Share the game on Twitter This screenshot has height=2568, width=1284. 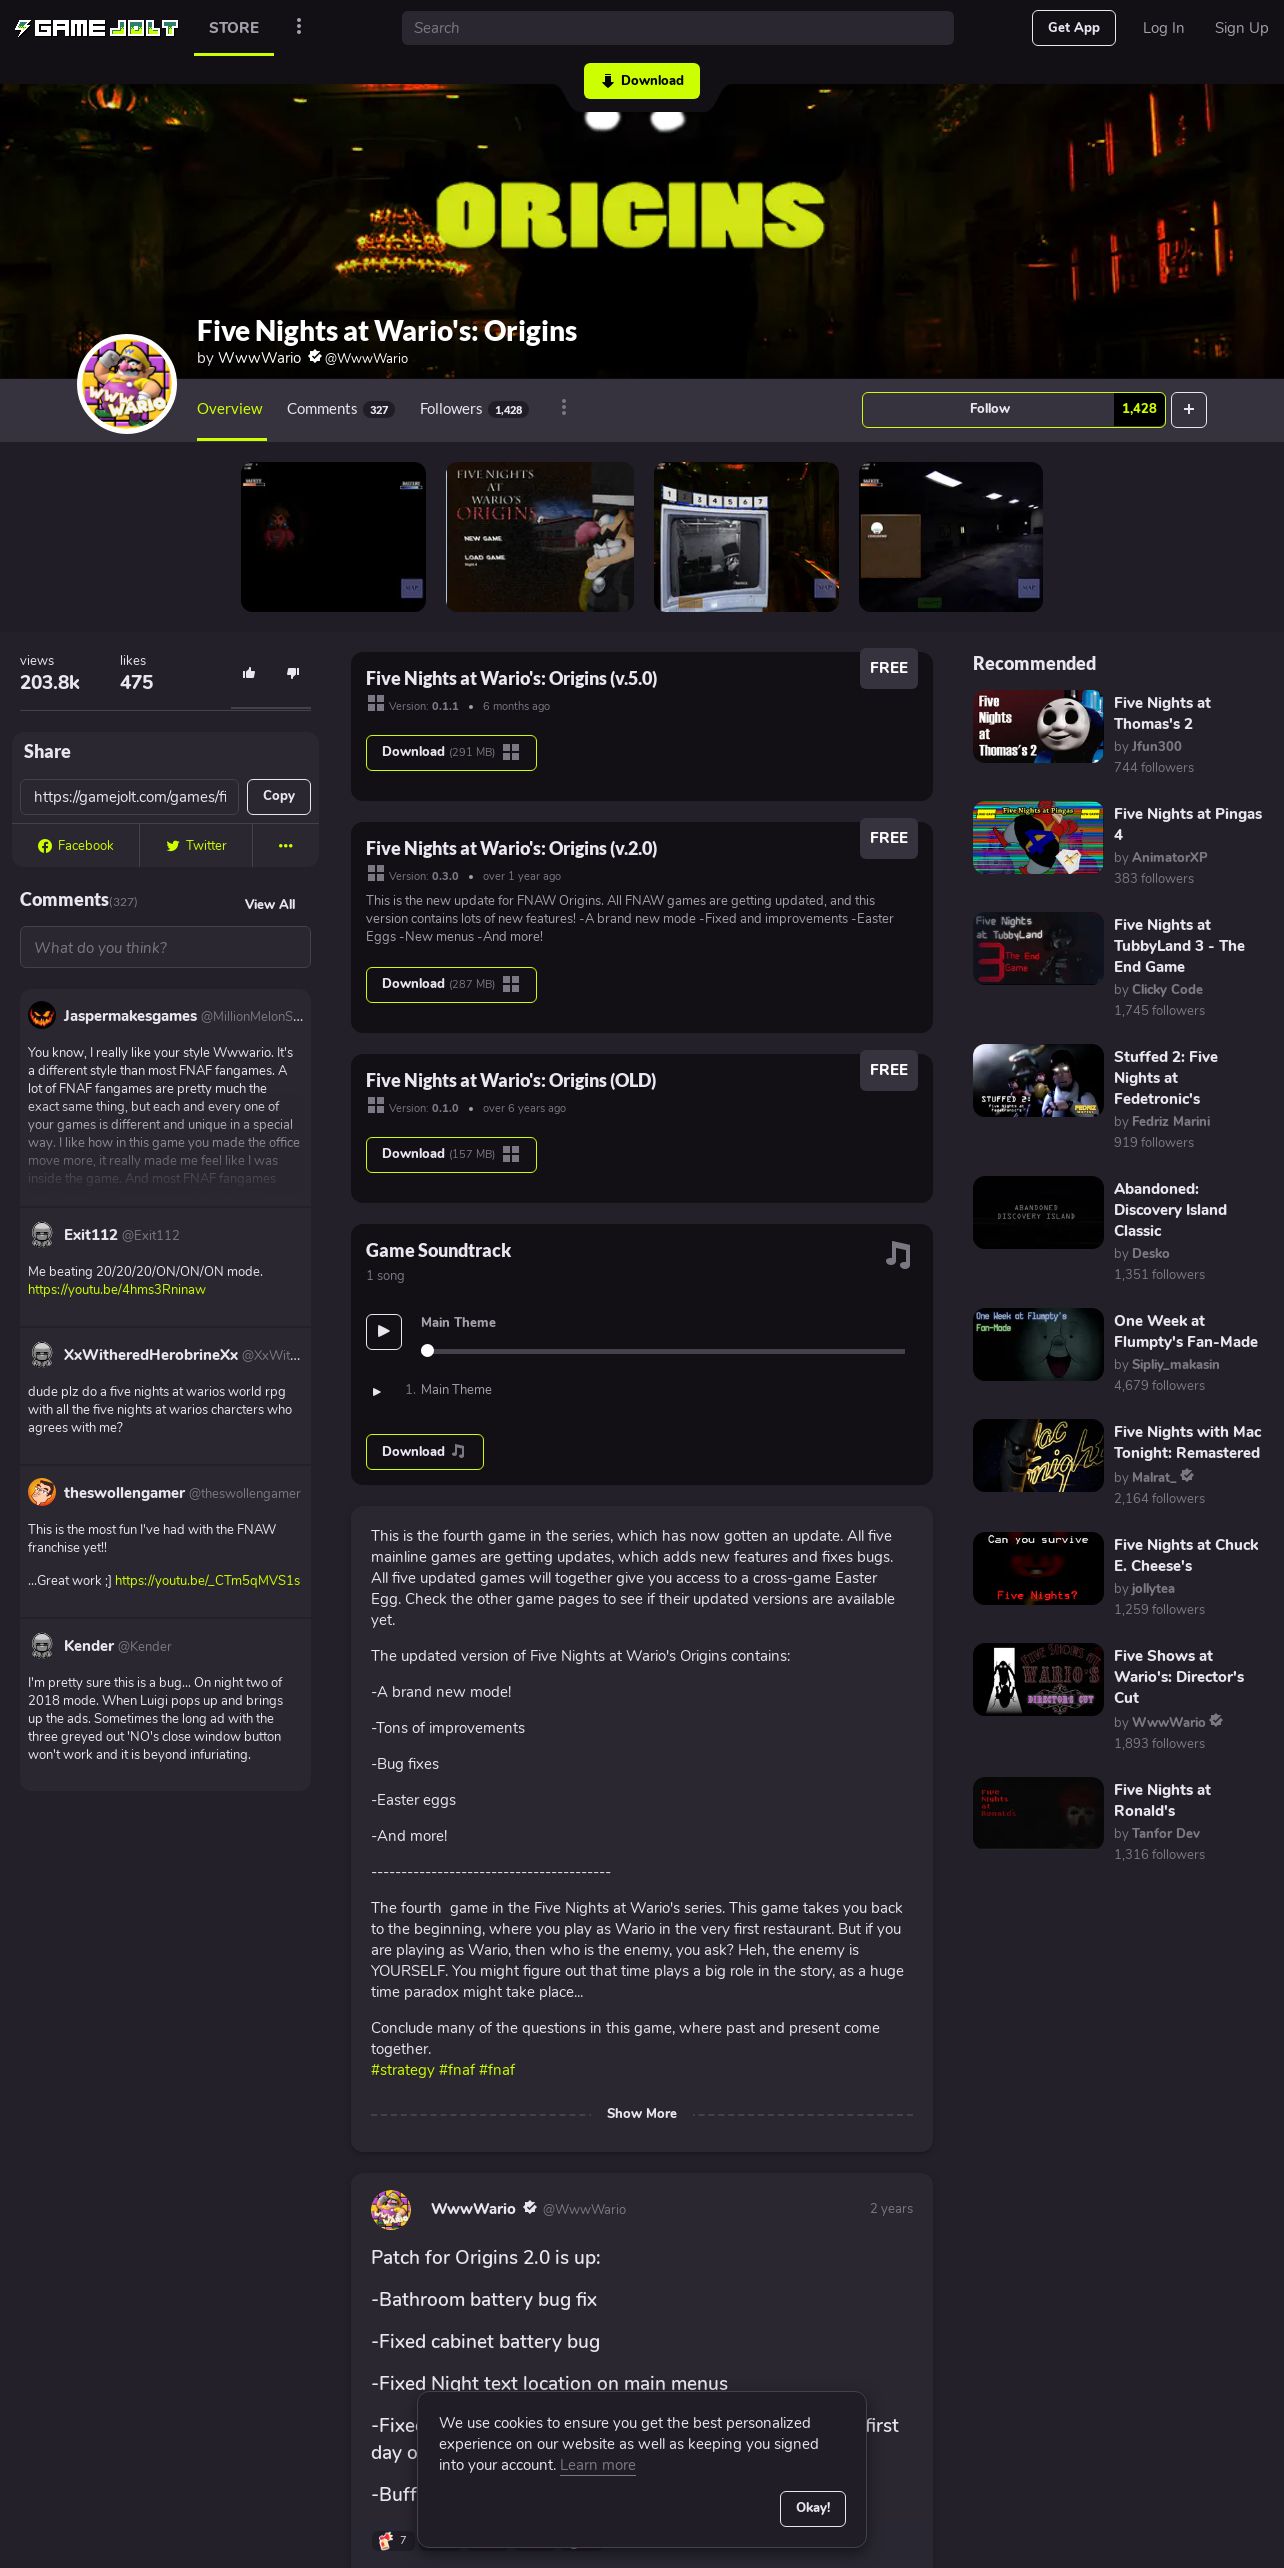click(x=196, y=846)
